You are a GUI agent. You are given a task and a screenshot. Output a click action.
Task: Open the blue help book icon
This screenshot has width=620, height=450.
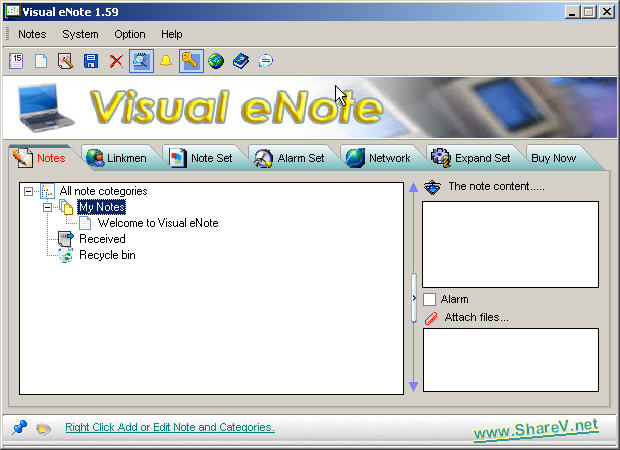point(241,61)
